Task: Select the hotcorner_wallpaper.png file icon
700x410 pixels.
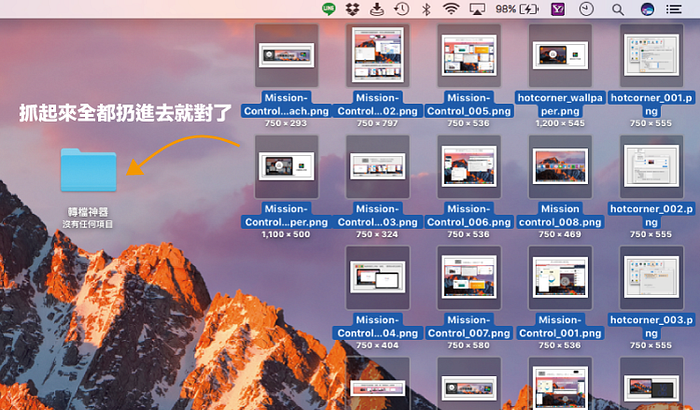Action: pos(560,55)
